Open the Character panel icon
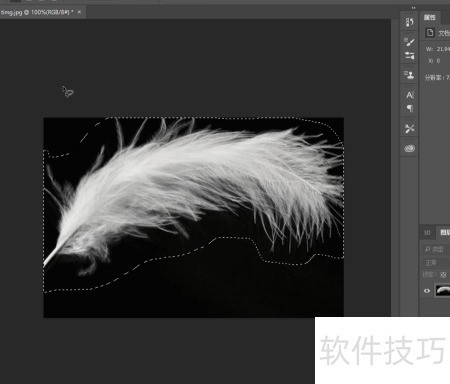Viewport: 450px width, 384px height. point(410,95)
